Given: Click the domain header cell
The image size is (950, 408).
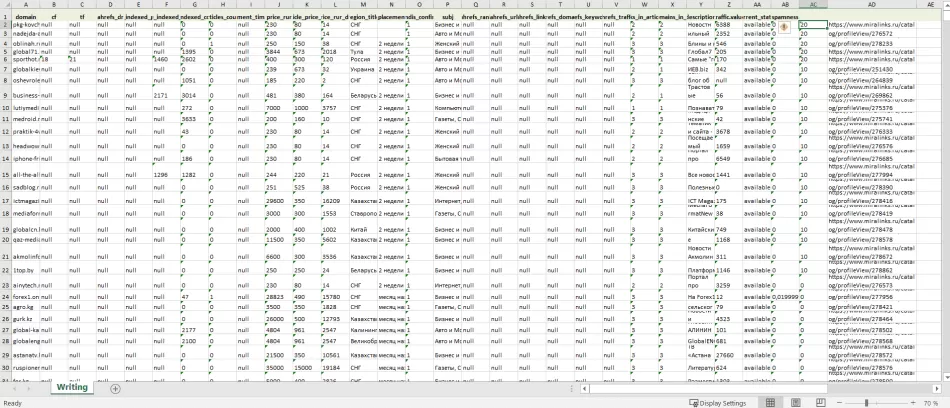Looking at the screenshot, I should (x=26, y=18).
